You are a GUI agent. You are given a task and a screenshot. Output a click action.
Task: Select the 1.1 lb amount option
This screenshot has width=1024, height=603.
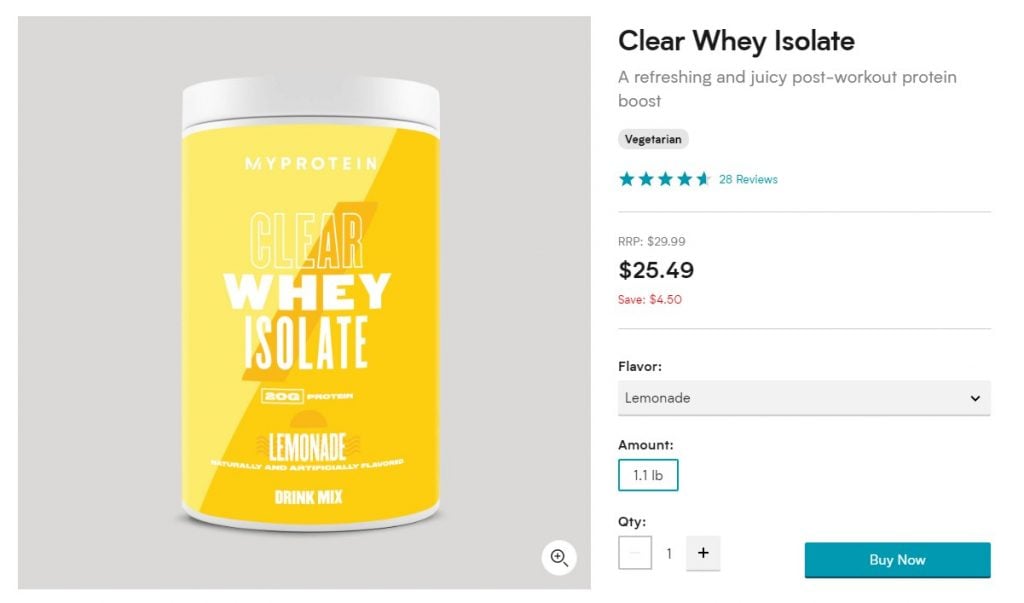click(648, 475)
